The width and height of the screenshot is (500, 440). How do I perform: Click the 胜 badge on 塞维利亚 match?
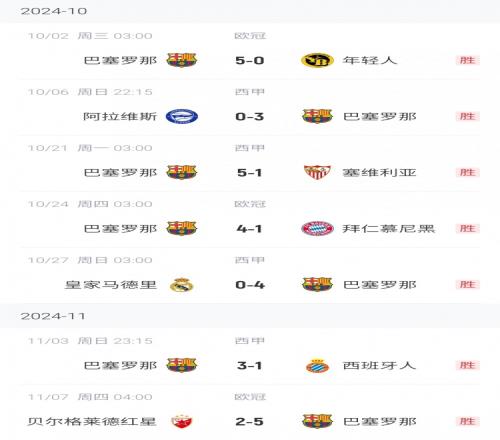pyautogui.click(x=467, y=172)
